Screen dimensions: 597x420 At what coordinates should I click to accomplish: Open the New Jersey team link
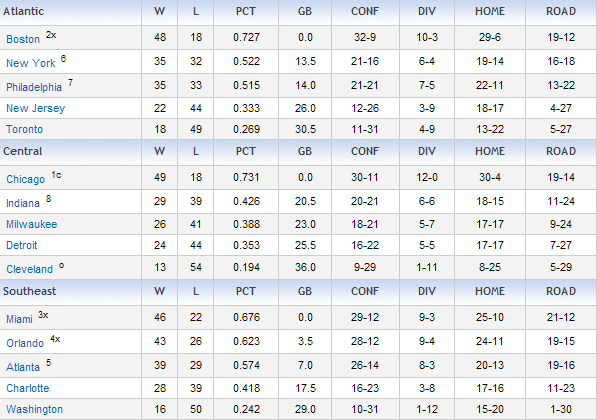pos(35,109)
